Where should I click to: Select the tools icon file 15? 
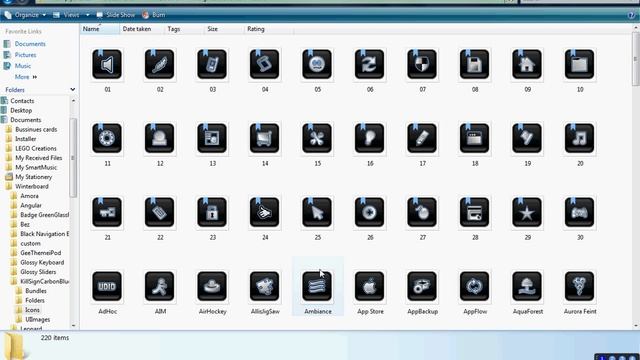coord(317,138)
